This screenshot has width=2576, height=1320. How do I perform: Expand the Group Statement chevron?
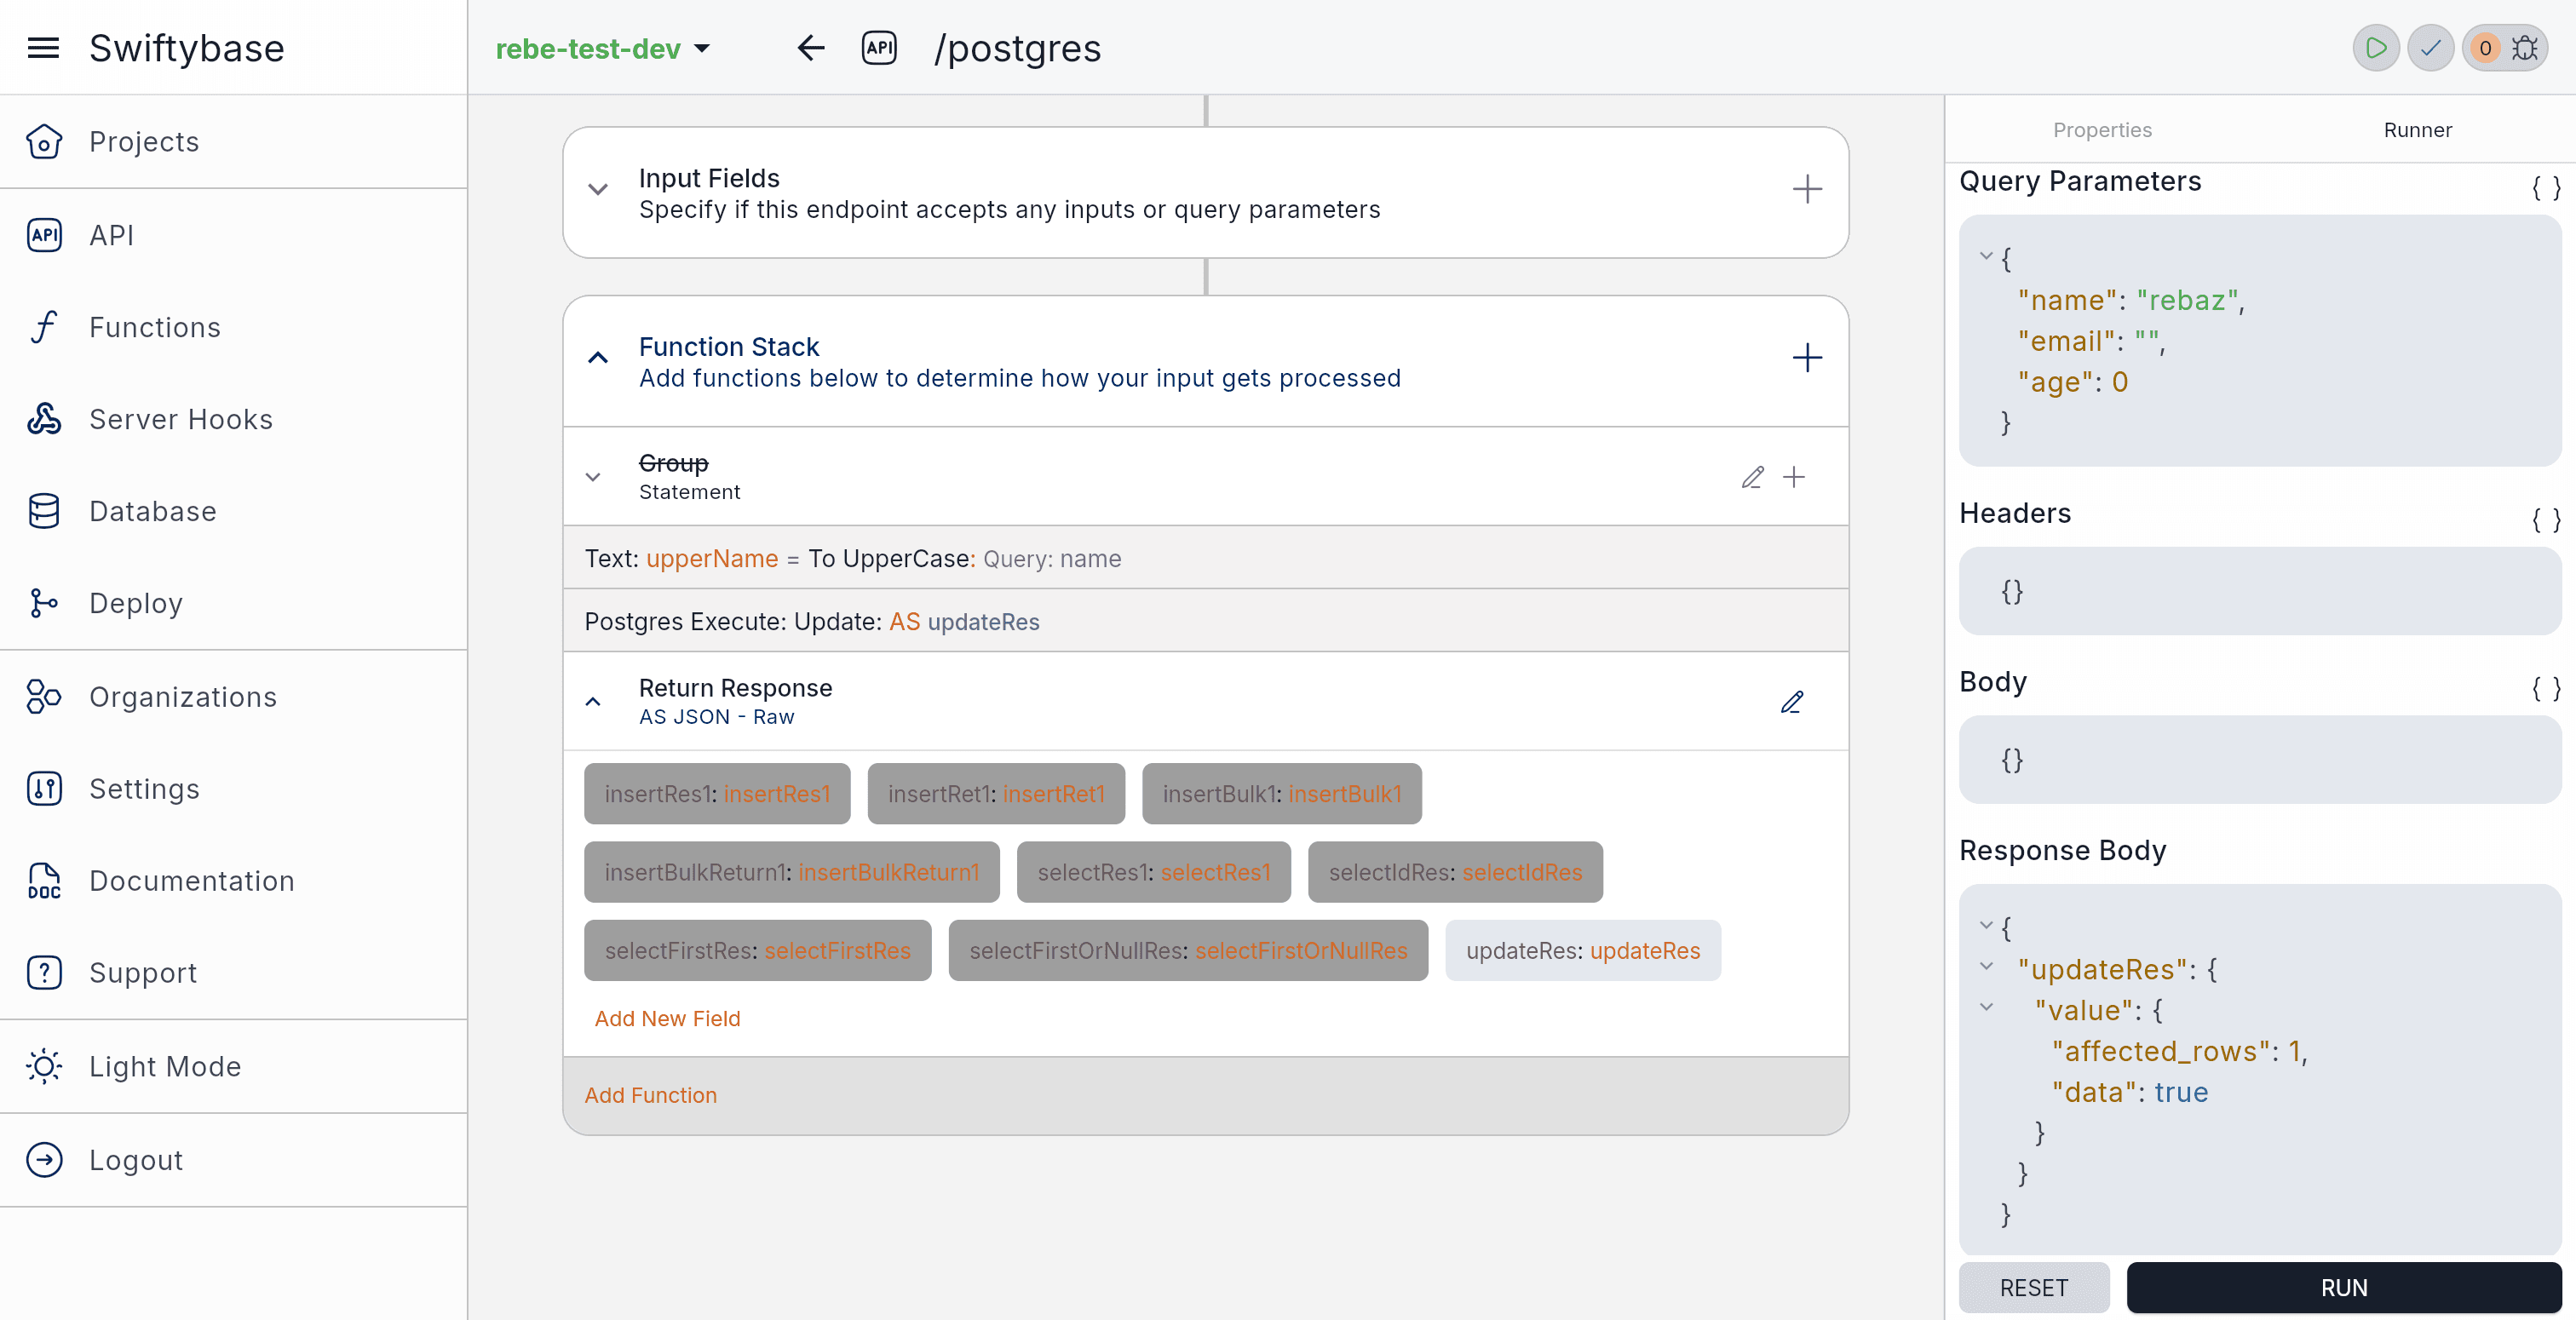(593, 477)
